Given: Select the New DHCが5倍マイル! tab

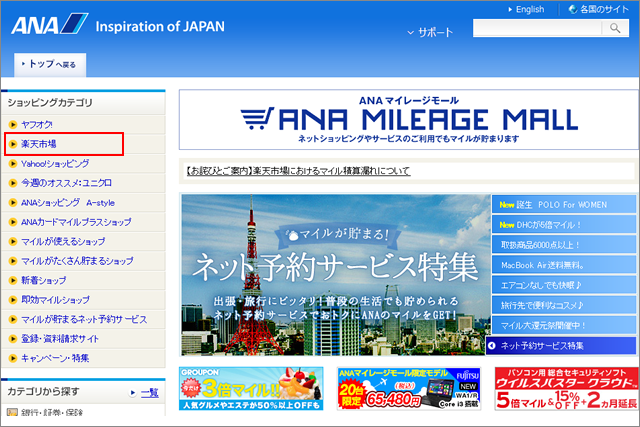Looking at the screenshot, I should click(564, 225).
